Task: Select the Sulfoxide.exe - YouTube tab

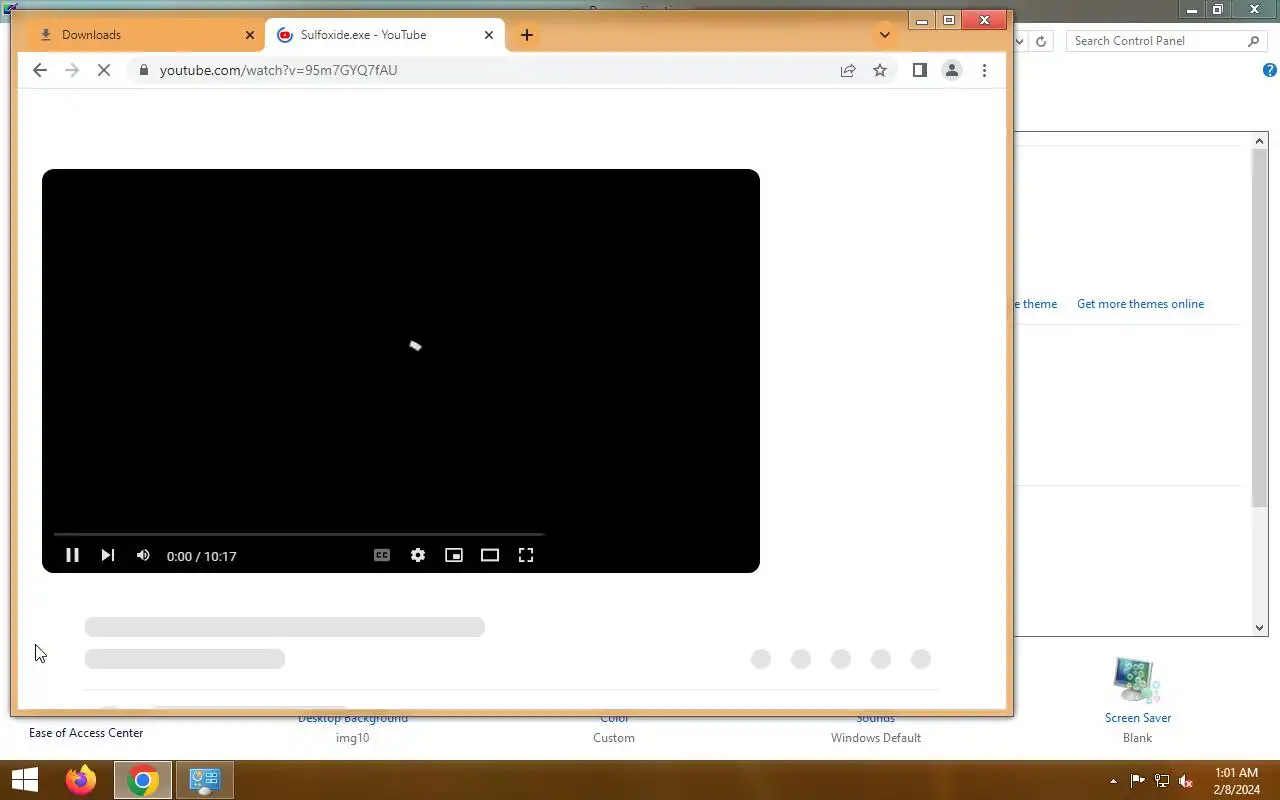Action: [x=386, y=35]
